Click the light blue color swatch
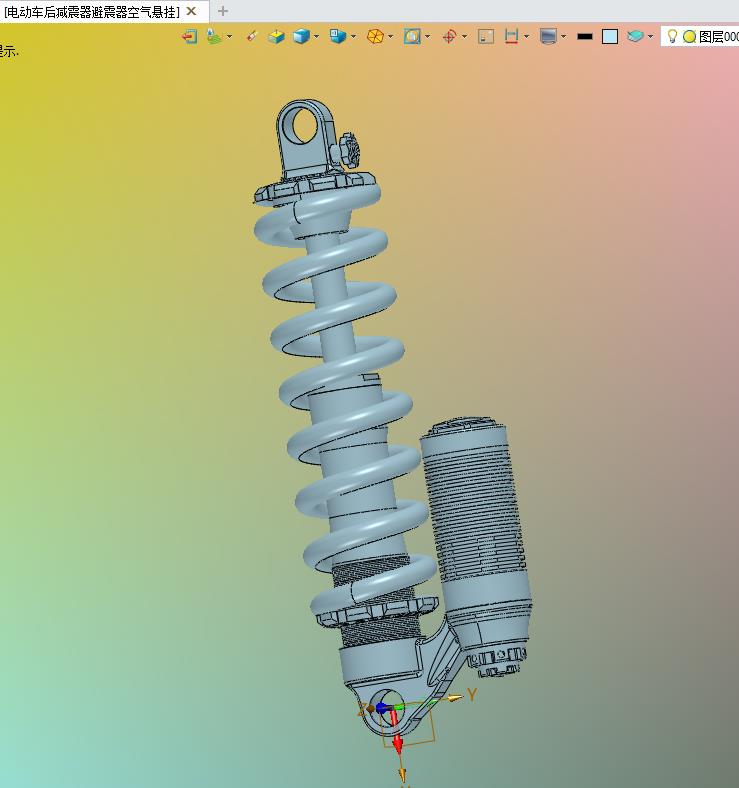 click(610, 37)
